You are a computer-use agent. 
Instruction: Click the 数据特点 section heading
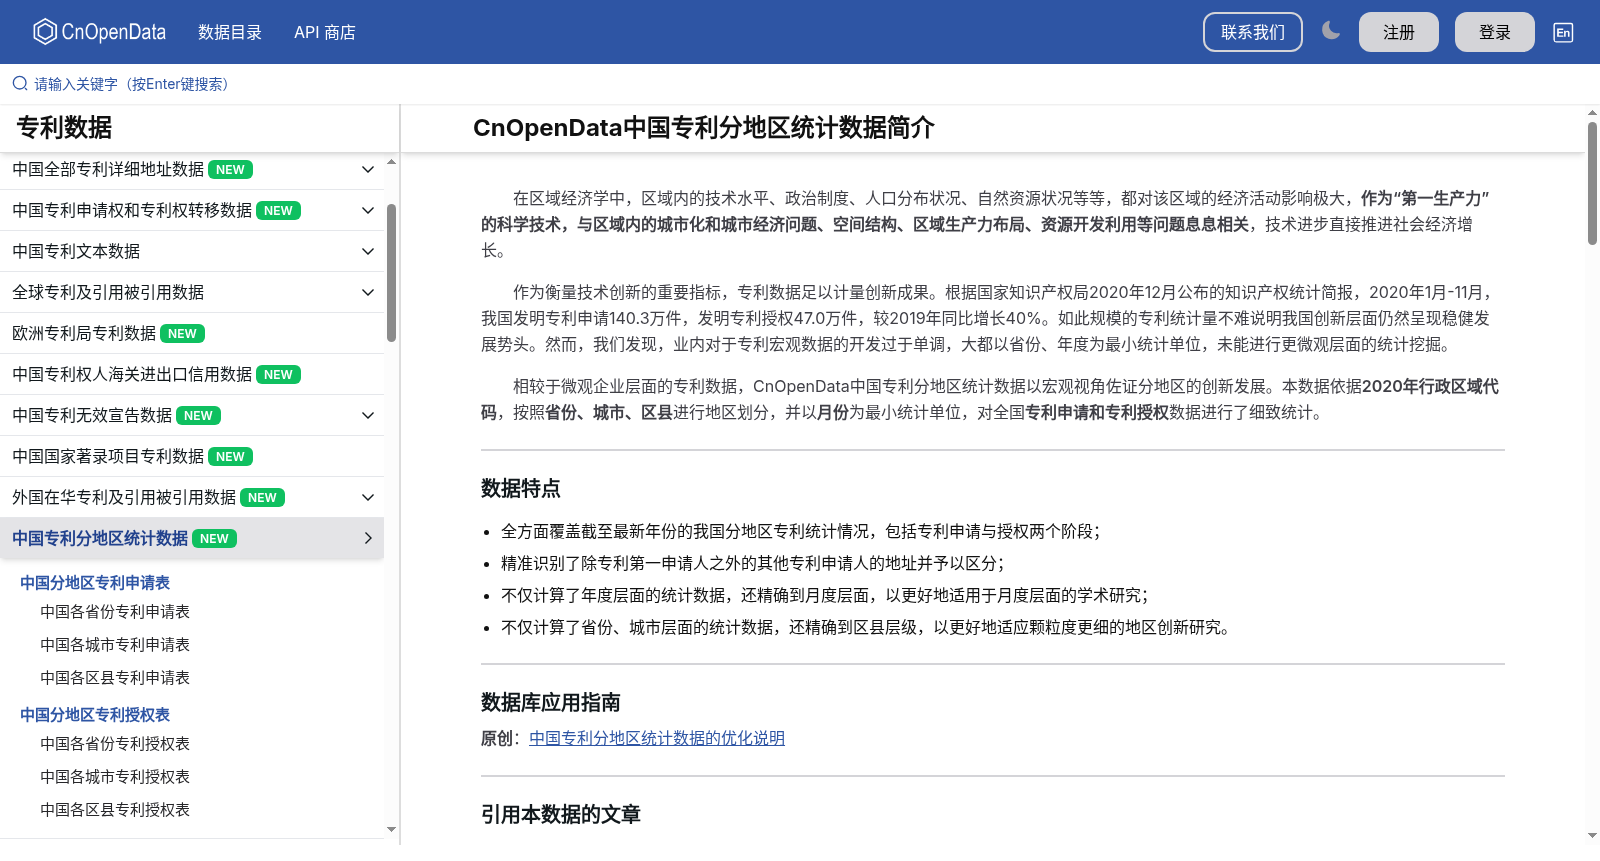521,489
